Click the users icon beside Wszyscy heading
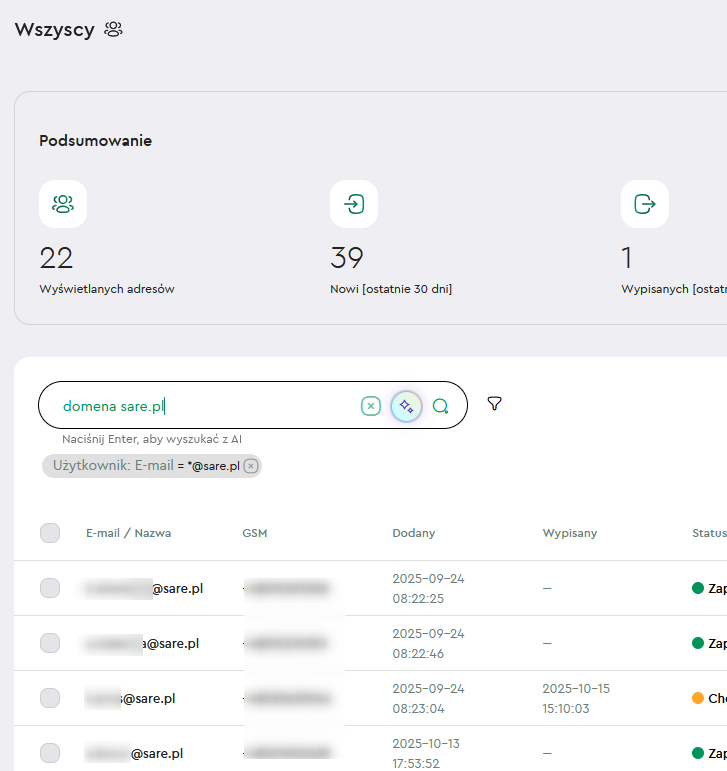The height and width of the screenshot is (771, 727). click(113, 30)
